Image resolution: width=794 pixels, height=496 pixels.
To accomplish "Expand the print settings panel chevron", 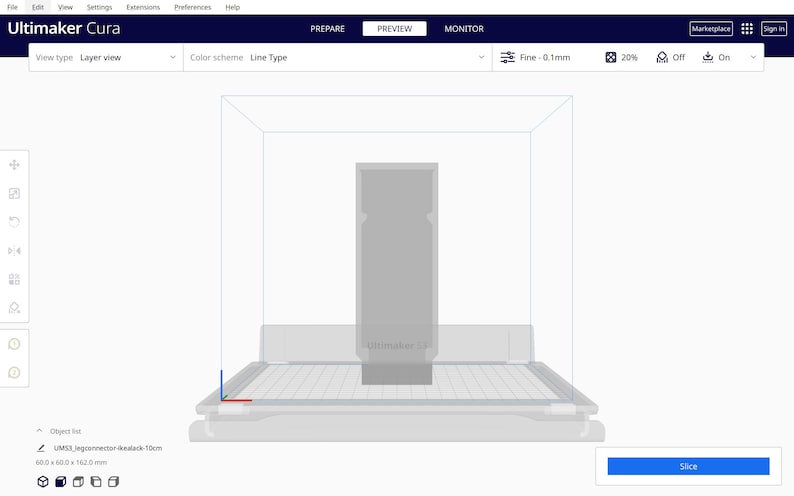I will pyautogui.click(x=753, y=57).
